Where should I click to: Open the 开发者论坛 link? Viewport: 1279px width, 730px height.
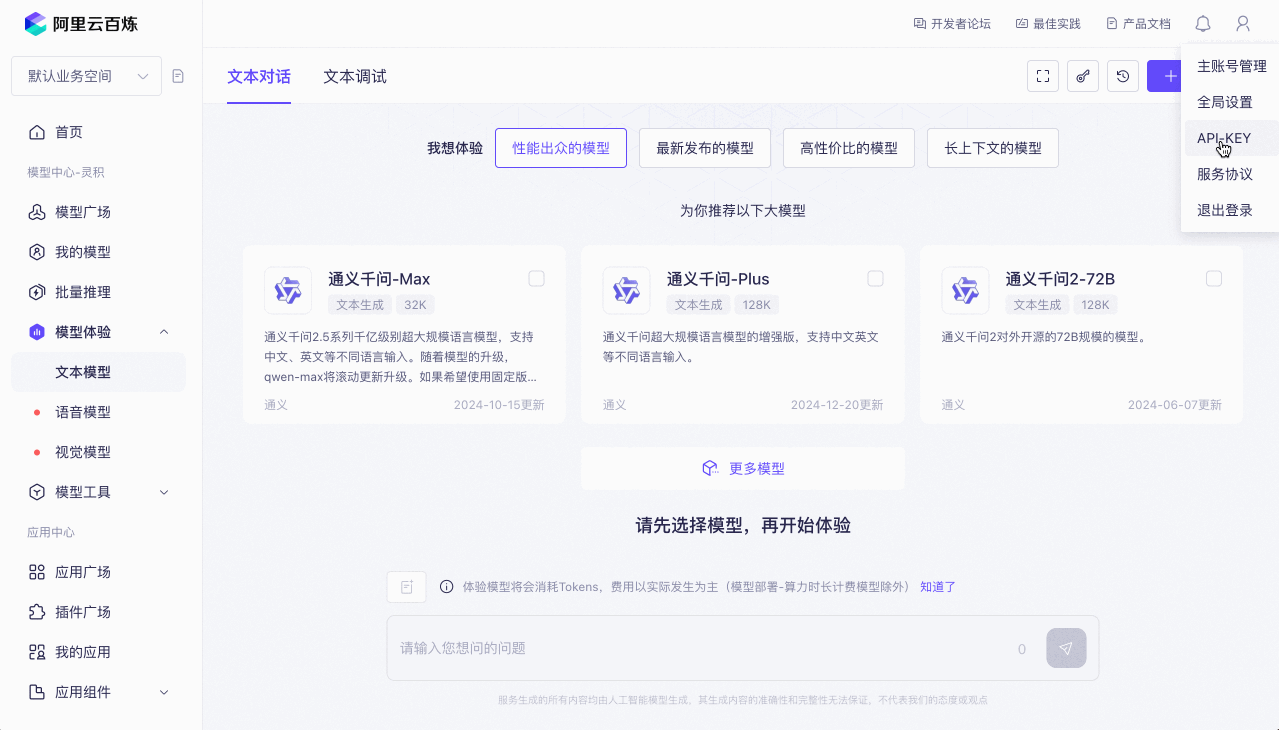point(952,23)
